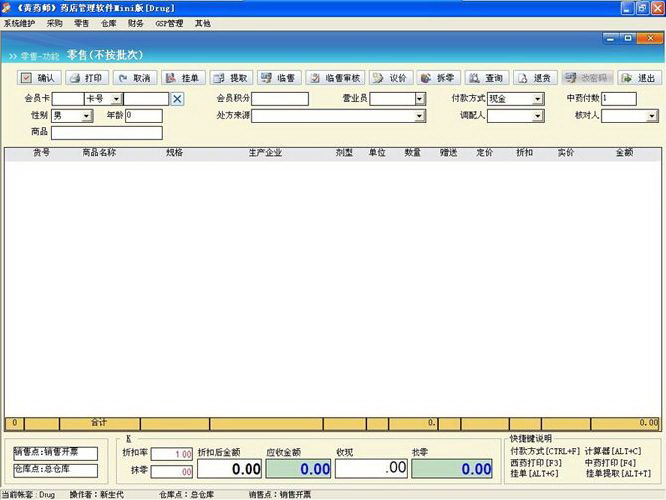
Task: Click the 商品名称 column header
Action: 99,153
